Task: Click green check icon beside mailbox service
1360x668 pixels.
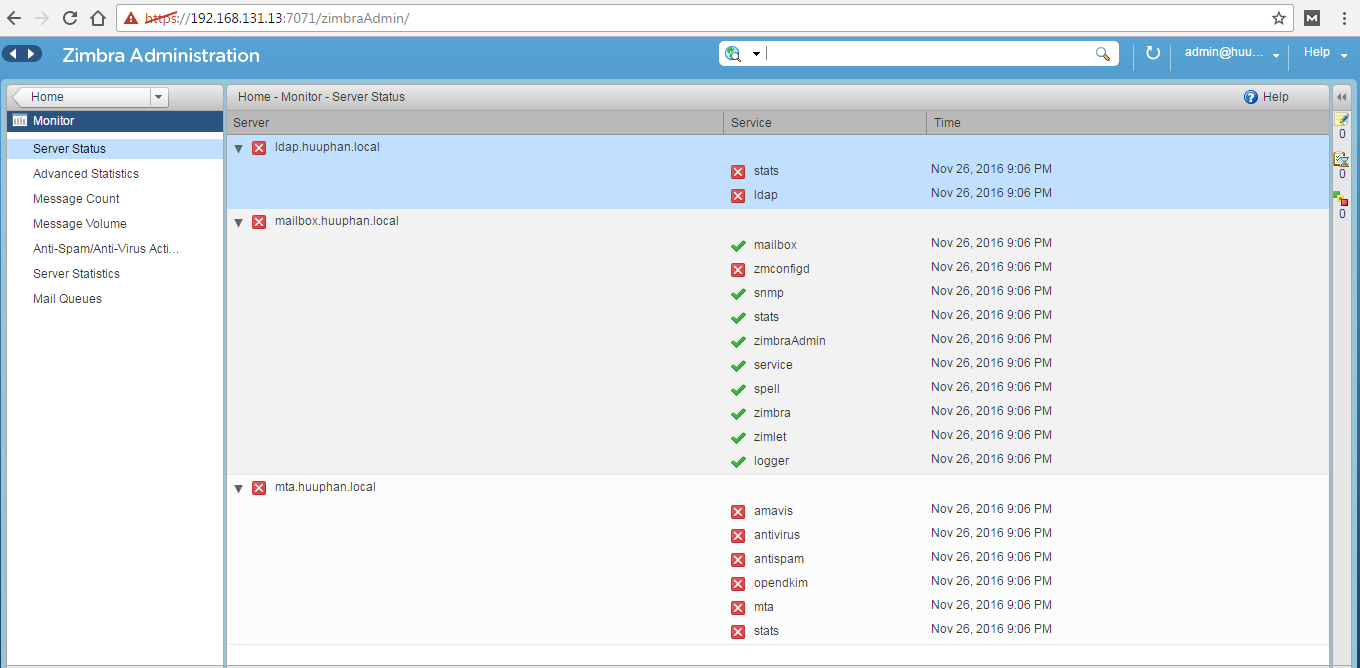Action: [x=738, y=246]
